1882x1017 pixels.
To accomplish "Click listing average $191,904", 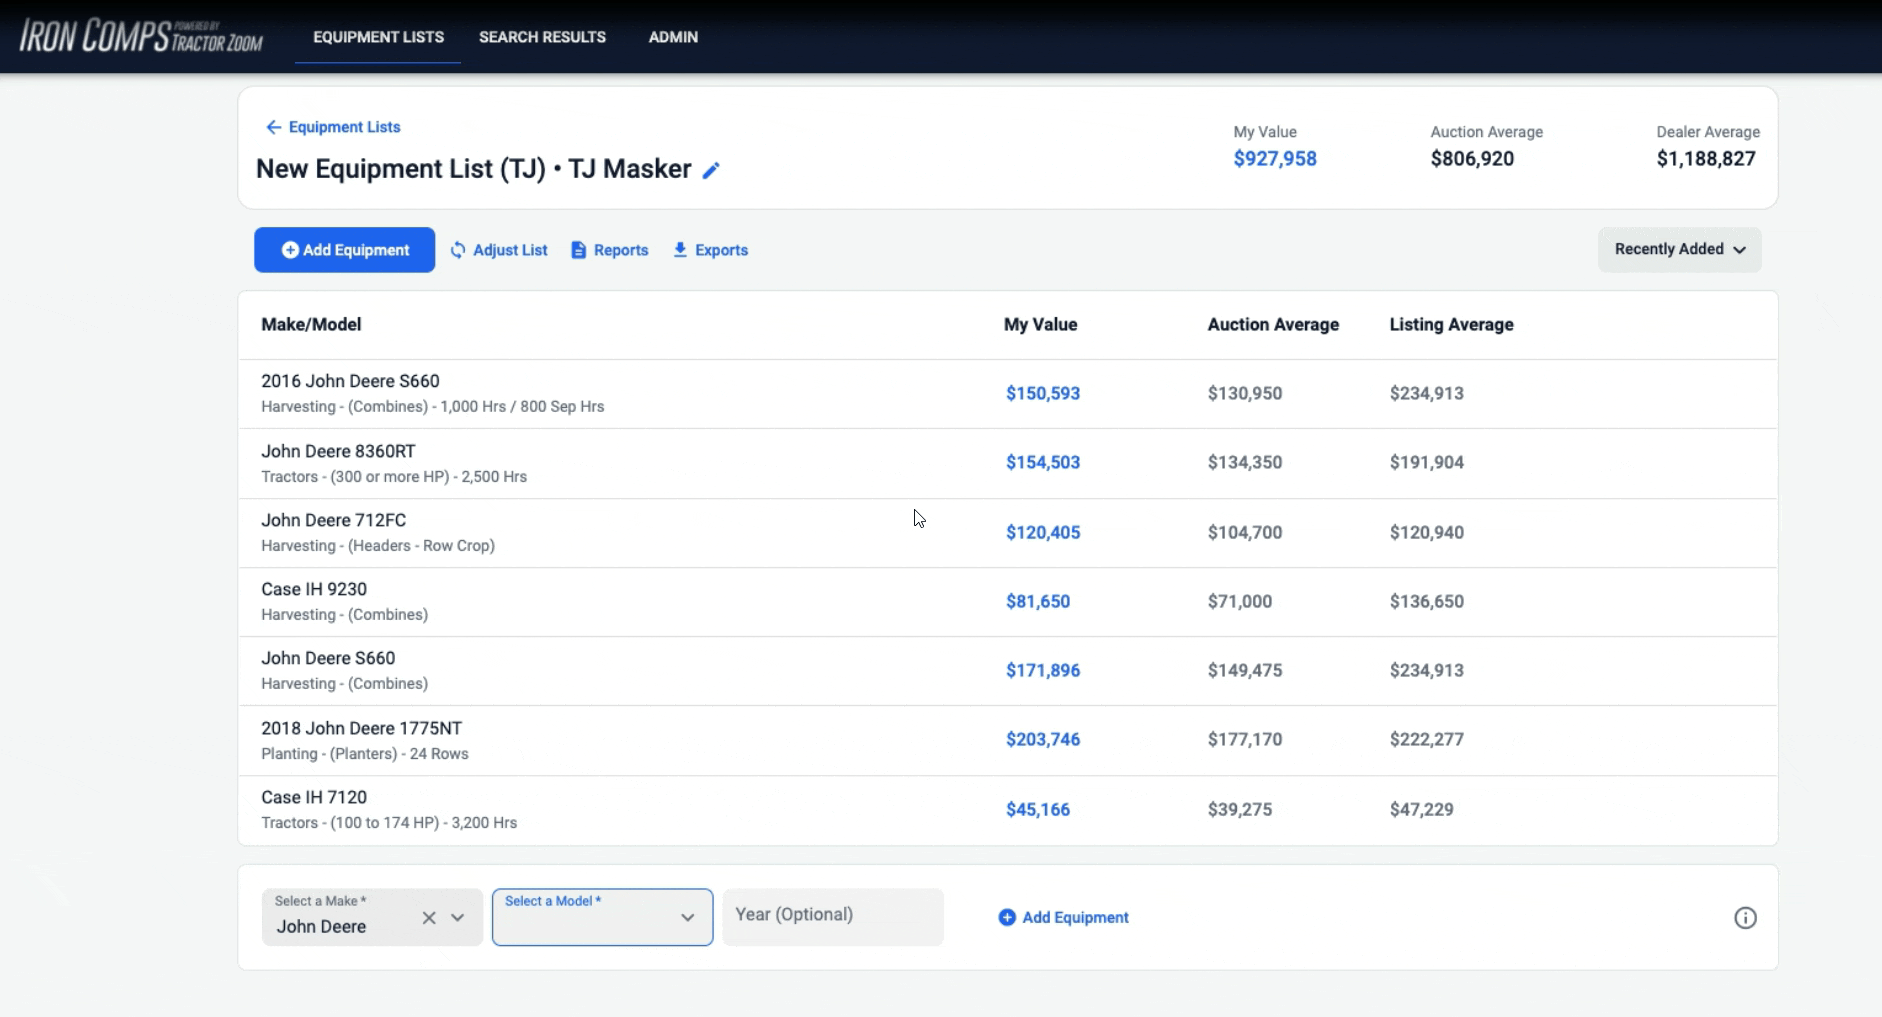I will coord(1427,462).
